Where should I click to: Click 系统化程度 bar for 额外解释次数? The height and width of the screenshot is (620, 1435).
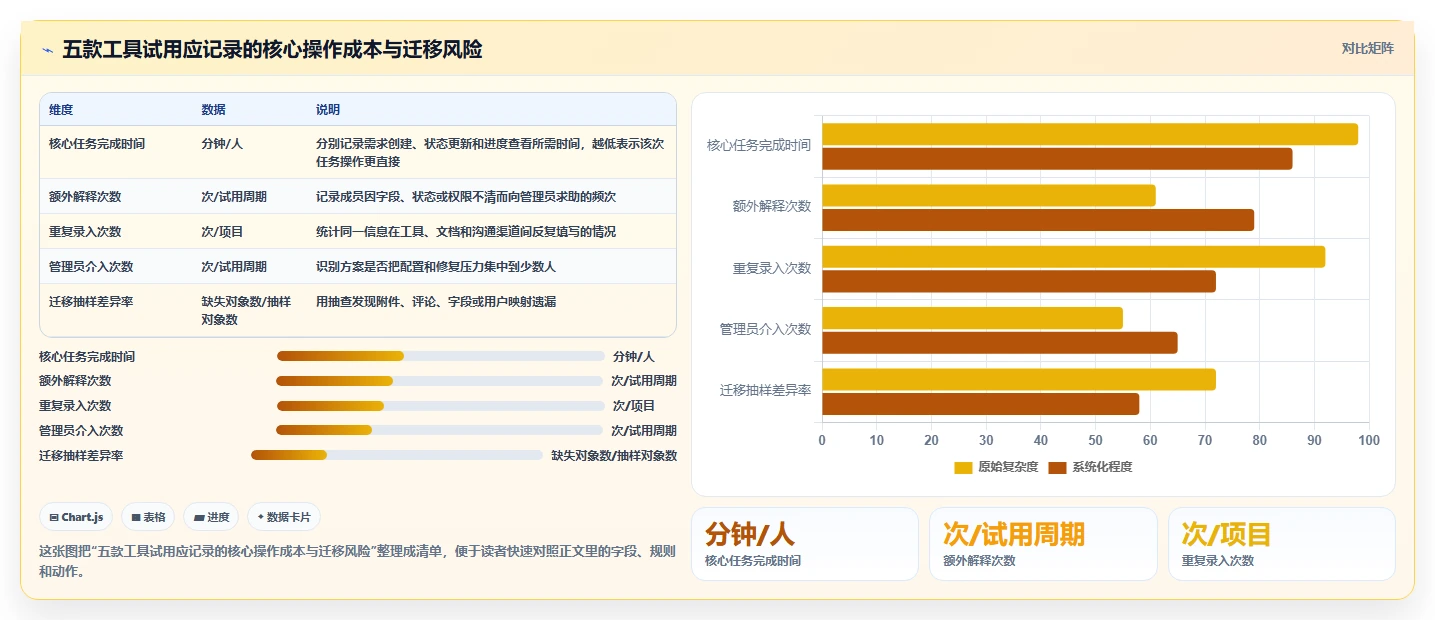pyautogui.click(x=1038, y=220)
